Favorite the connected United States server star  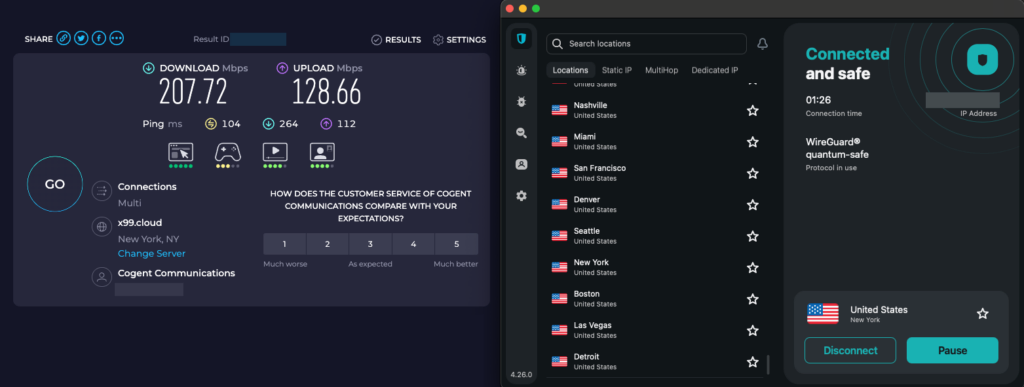coord(982,314)
